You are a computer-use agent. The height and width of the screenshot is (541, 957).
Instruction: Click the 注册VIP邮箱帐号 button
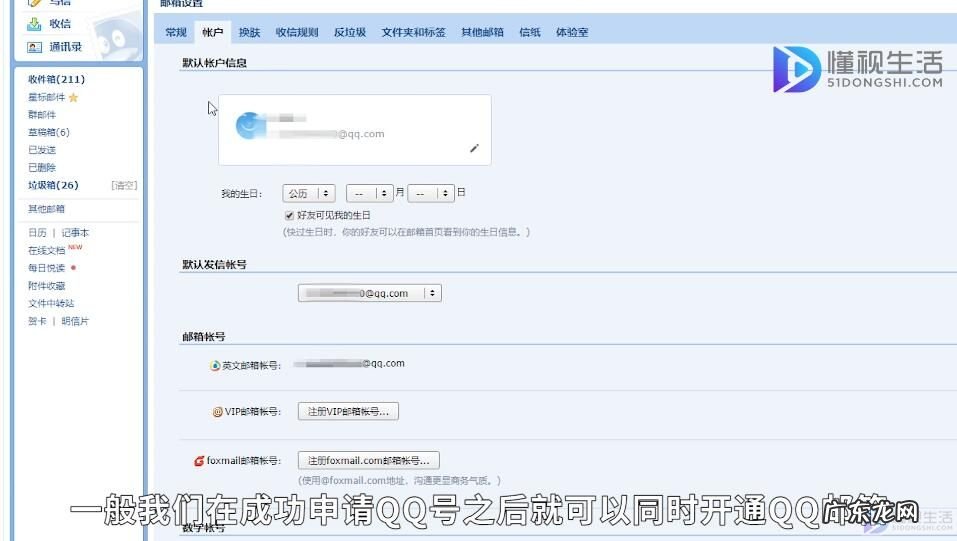tap(348, 412)
